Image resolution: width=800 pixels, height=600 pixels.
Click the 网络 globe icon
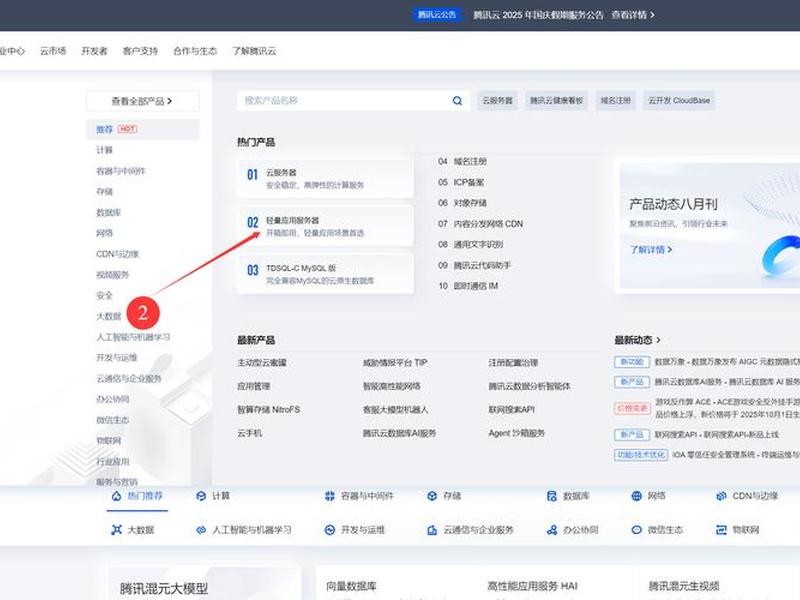pos(636,496)
